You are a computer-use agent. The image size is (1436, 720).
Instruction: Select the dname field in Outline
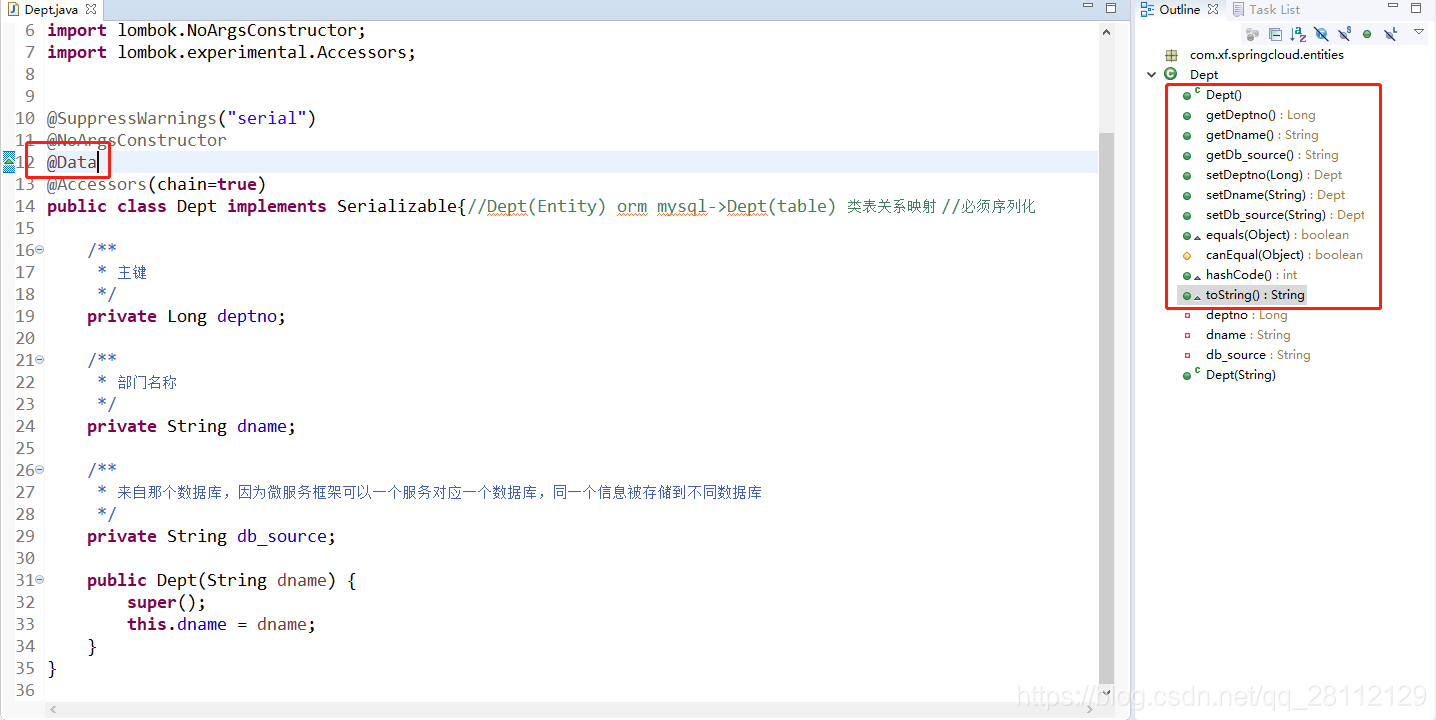click(x=1248, y=335)
